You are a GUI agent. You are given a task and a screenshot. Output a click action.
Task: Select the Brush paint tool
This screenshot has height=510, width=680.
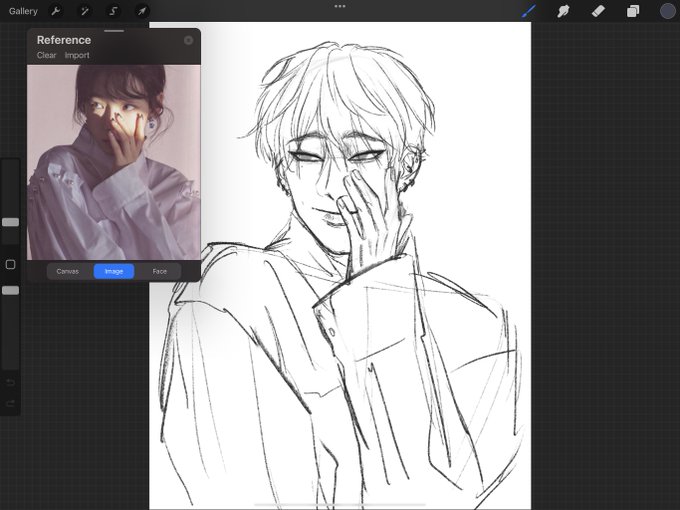(x=528, y=11)
